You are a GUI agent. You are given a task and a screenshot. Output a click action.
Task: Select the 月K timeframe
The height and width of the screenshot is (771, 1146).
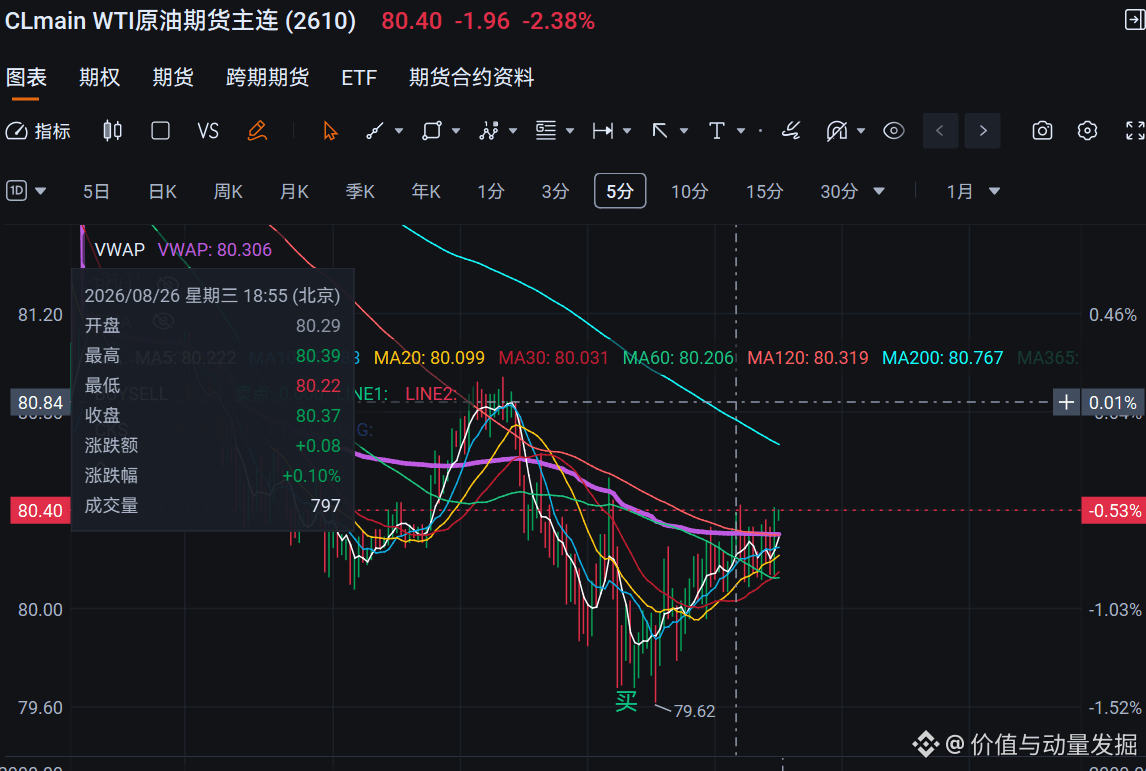point(294,191)
